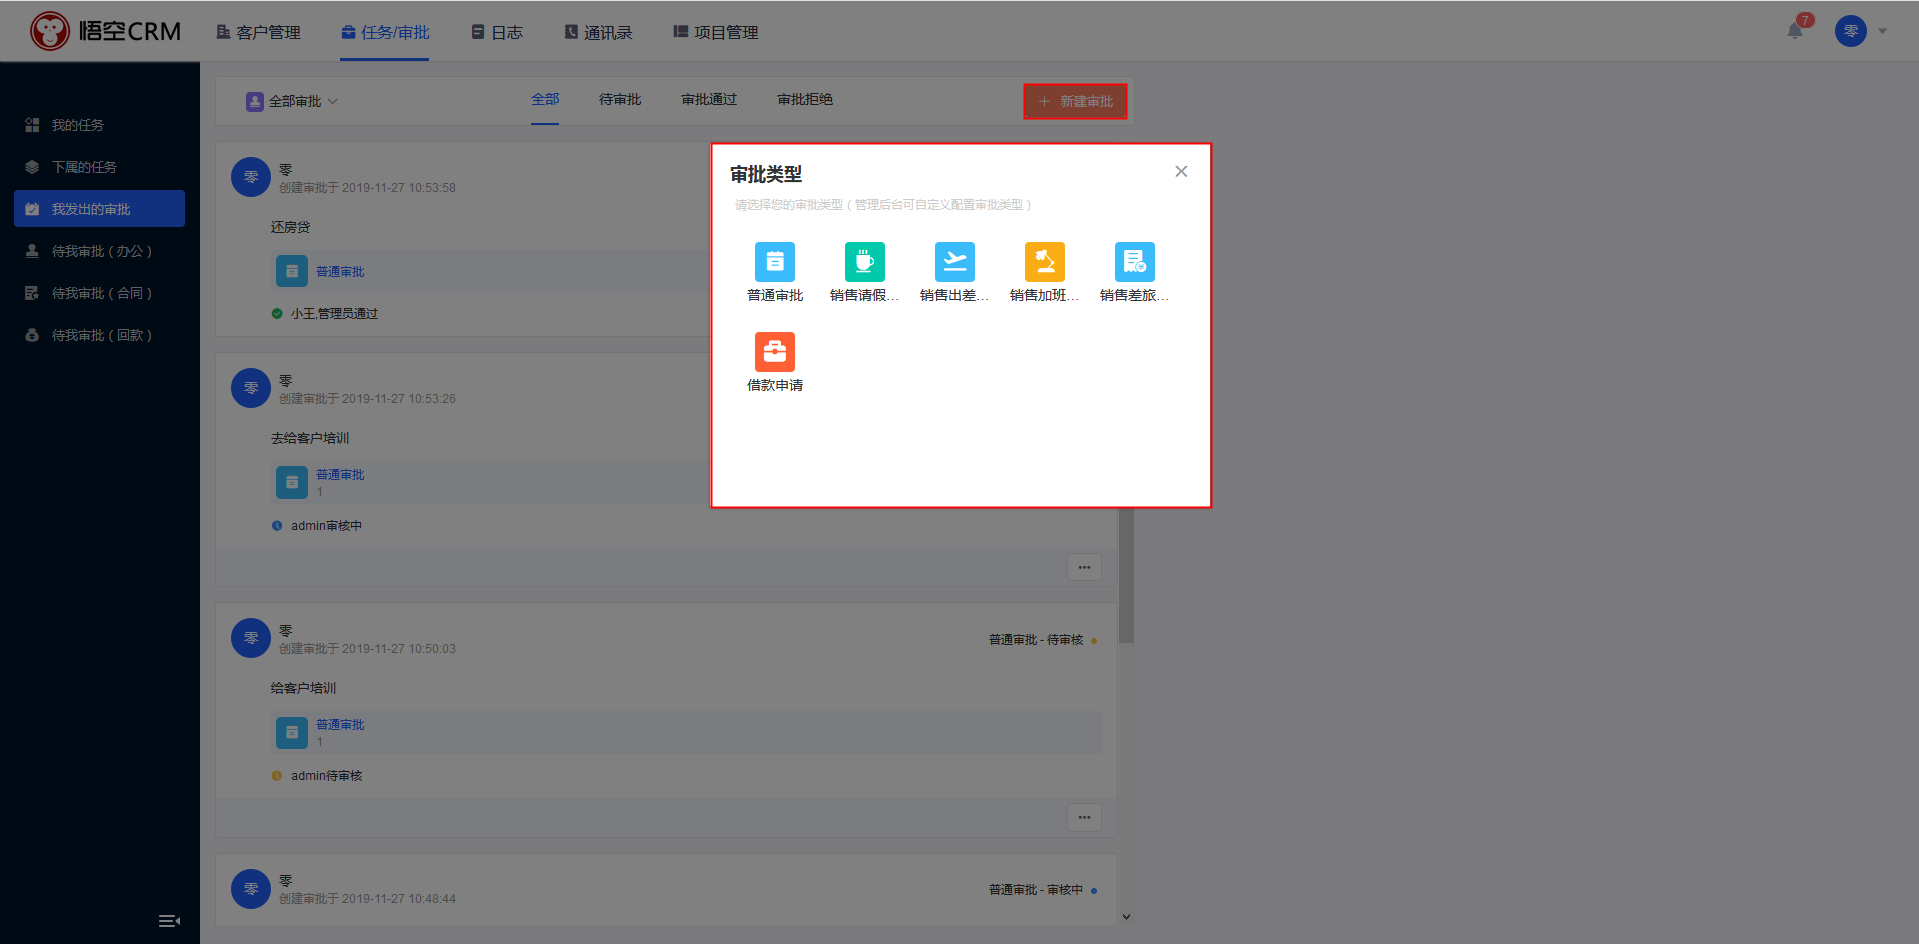Switch to the 待审批 tab

coord(619,100)
